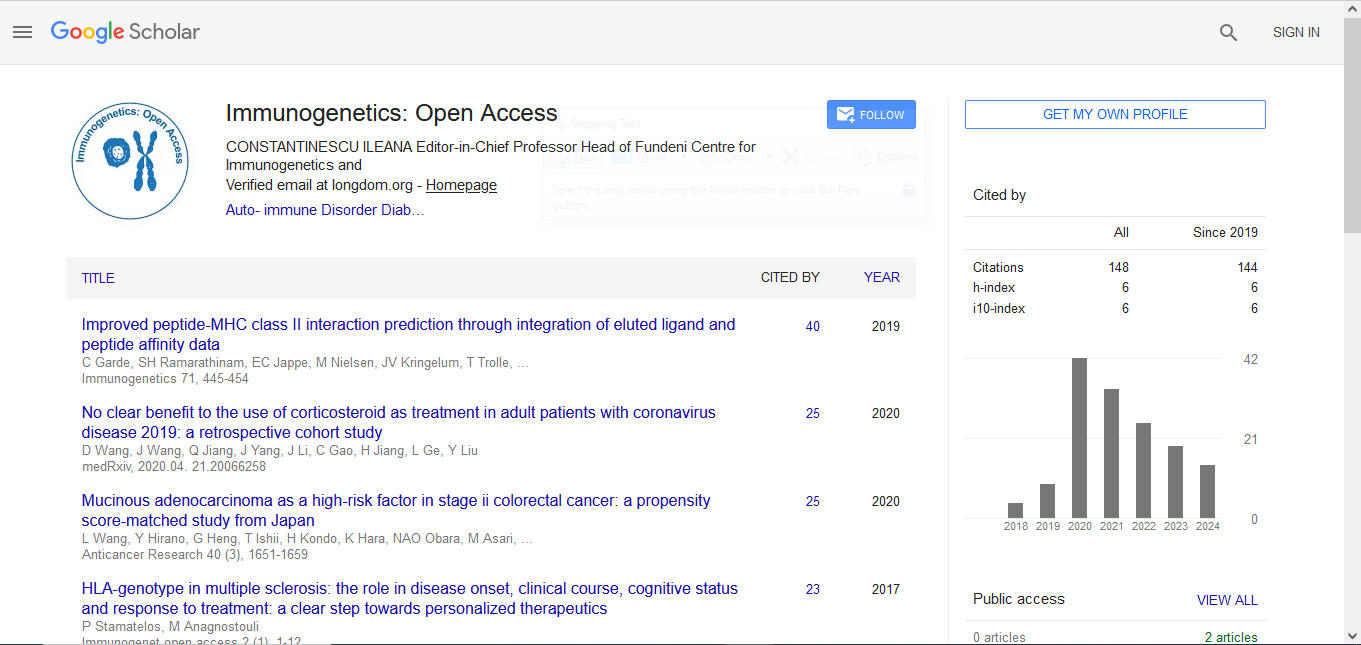Sort publications by Title column
Viewport: 1361px width, 645px height.
pos(98,278)
